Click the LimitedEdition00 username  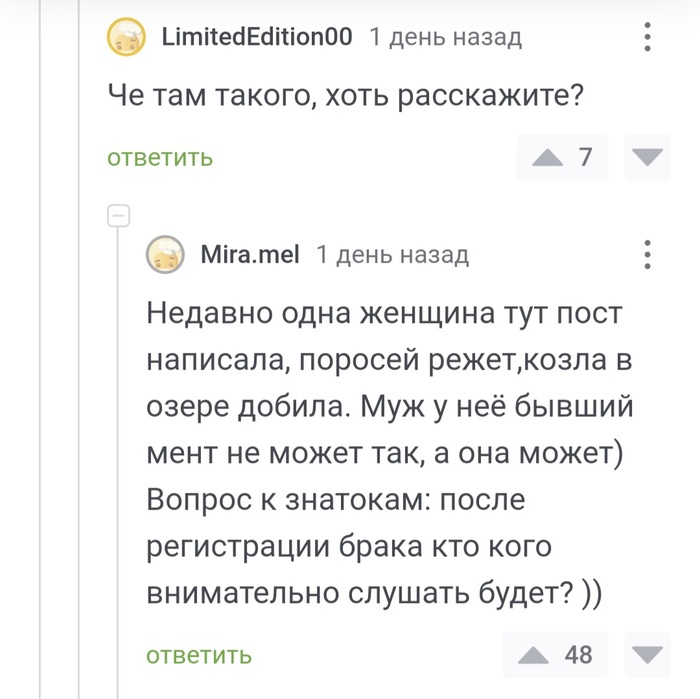click(257, 38)
